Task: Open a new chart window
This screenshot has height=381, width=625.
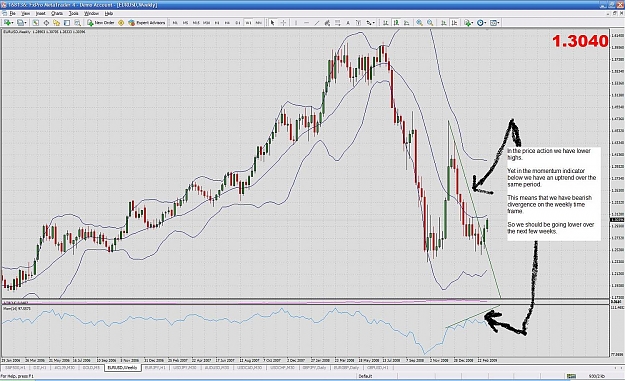Action: [x=7, y=23]
